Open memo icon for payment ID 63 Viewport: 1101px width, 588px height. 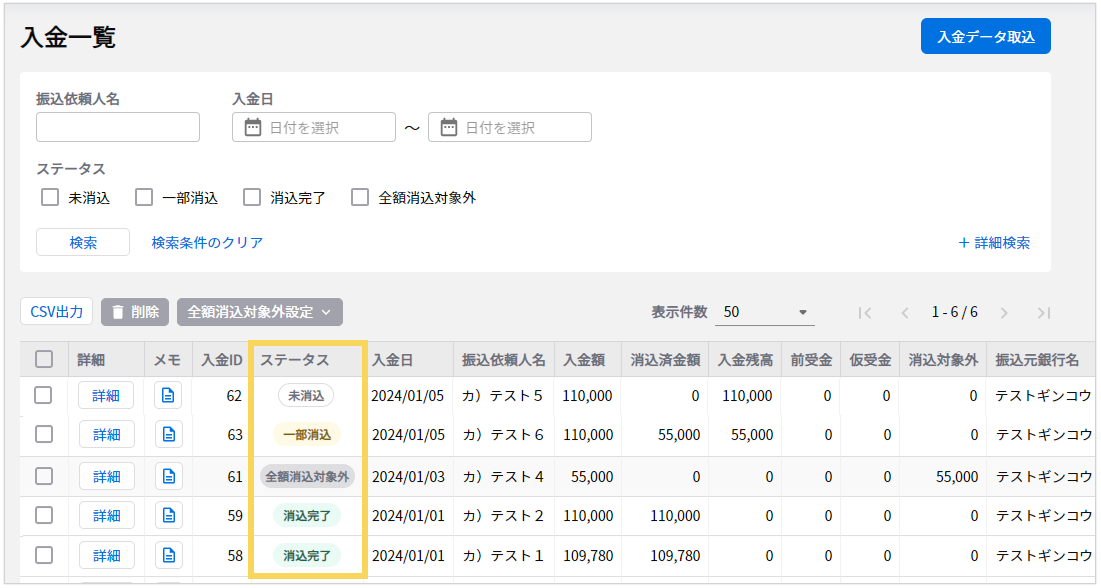click(168, 435)
